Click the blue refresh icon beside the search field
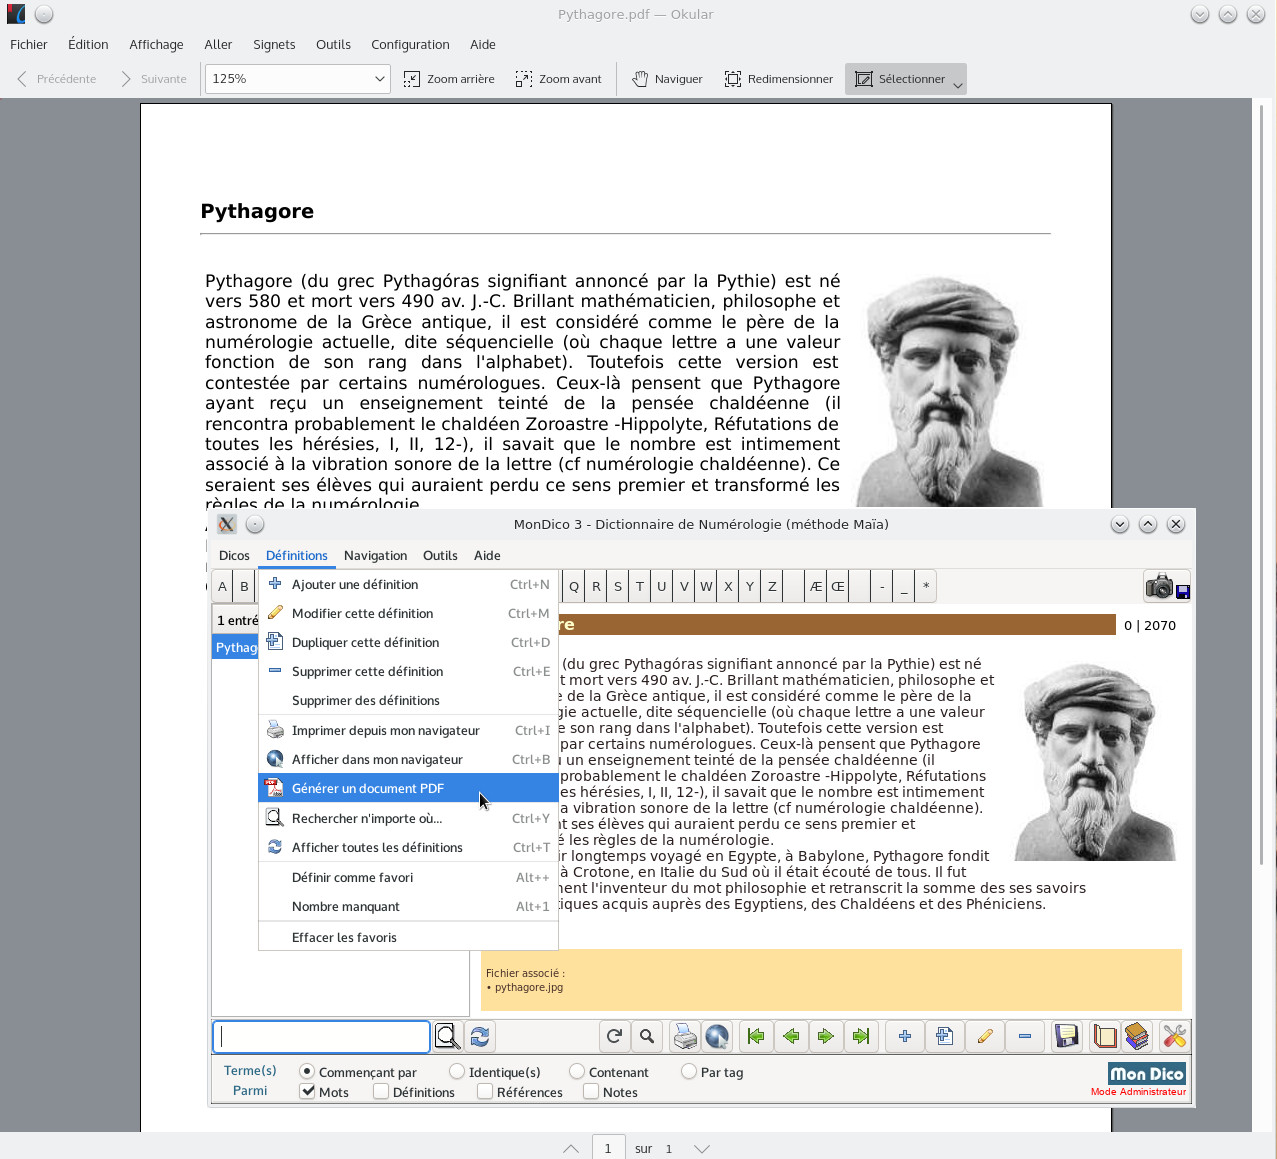Image resolution: width=1277 pixels, height=1159 pixels. click(x=480, y=1036)
